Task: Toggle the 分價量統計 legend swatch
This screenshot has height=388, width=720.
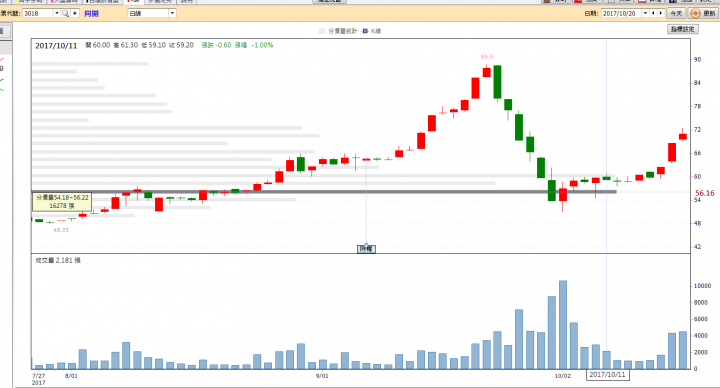Action: tap(321, 31)
